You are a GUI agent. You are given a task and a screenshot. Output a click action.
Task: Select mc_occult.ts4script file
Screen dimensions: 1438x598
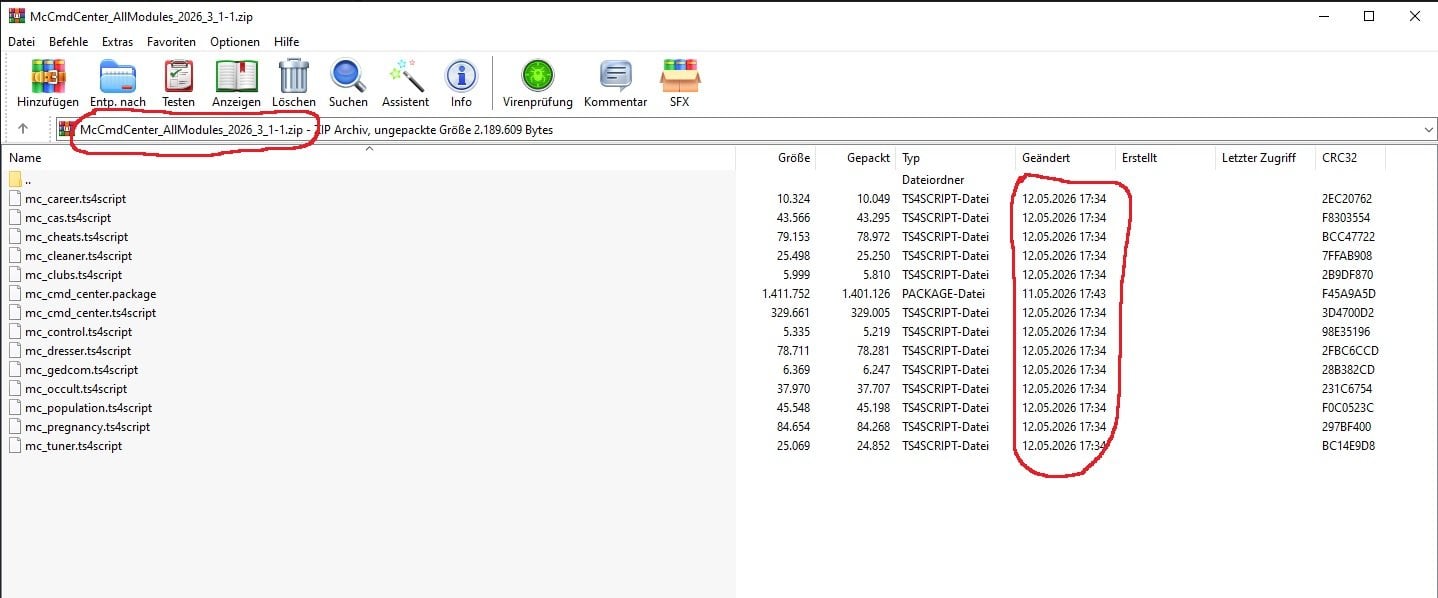click(x=76, y=389)
